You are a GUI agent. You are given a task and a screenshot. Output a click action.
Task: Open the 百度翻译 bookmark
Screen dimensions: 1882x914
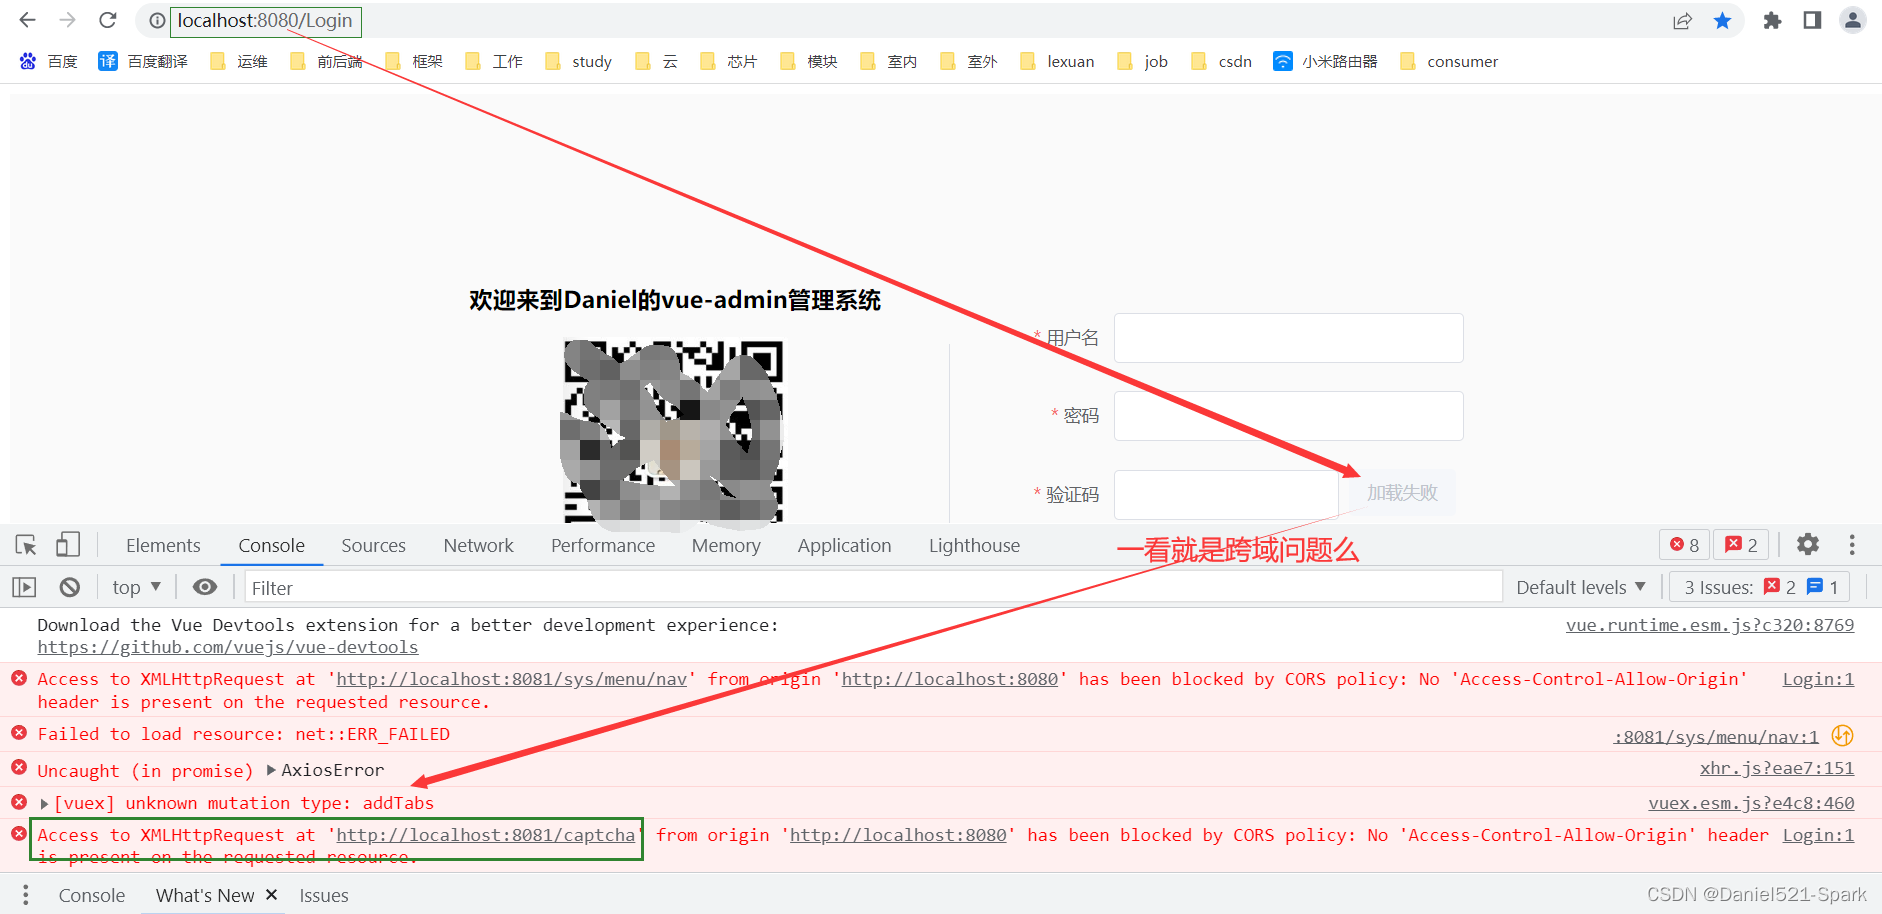[143, 62]
